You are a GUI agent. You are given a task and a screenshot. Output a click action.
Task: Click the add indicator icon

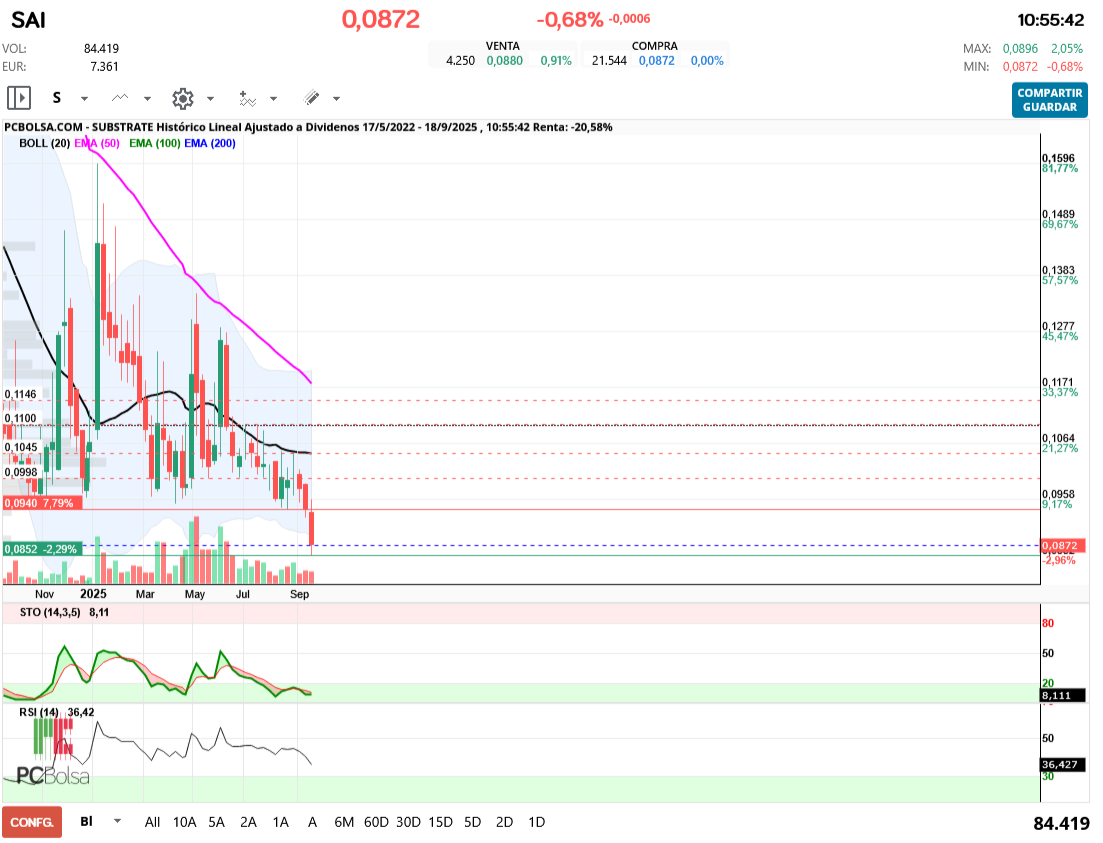point(247,98)
